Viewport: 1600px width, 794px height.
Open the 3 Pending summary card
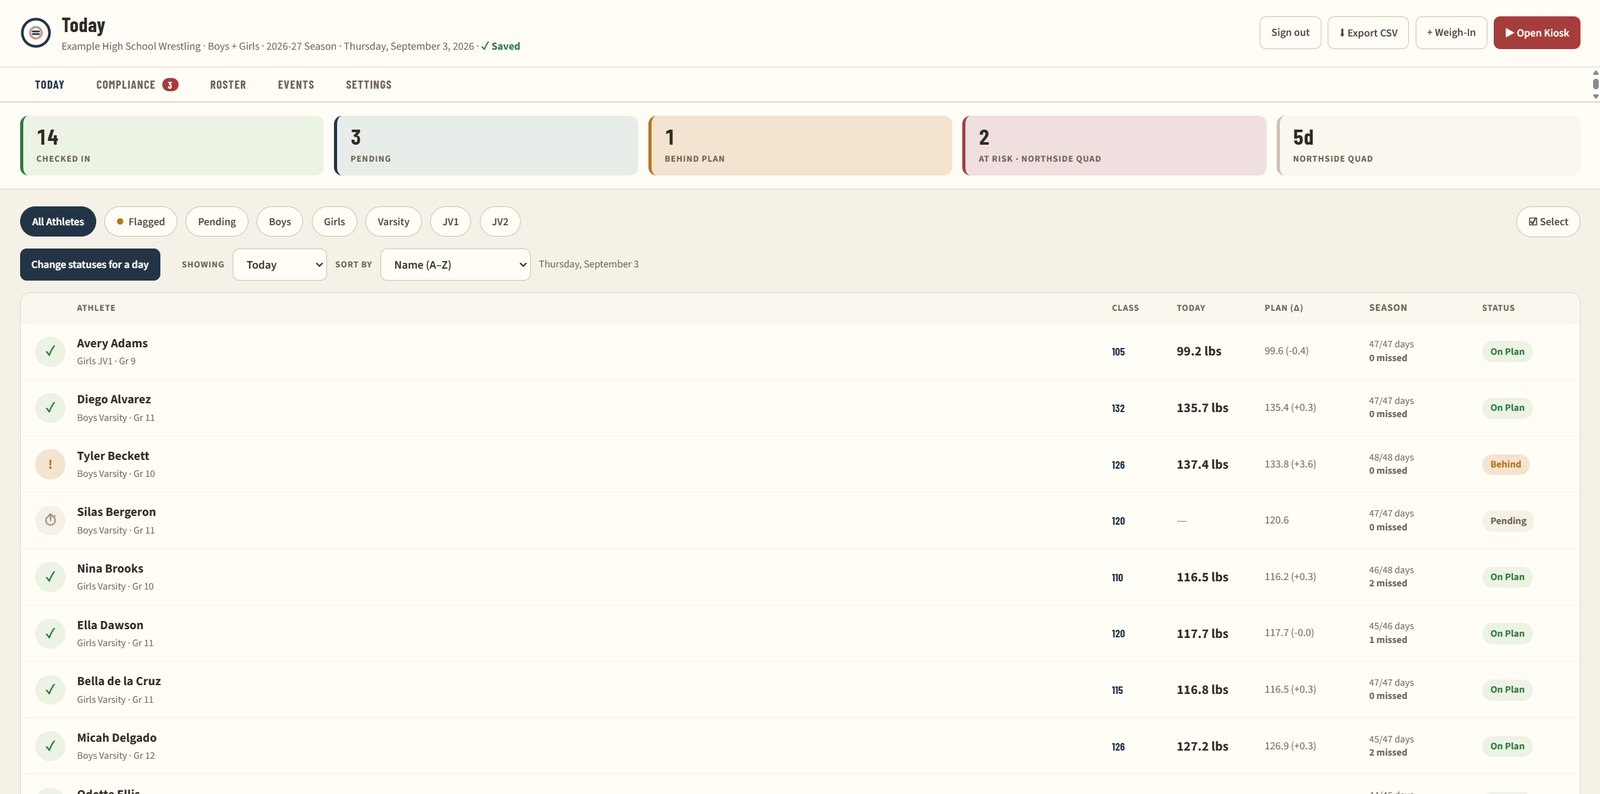(x=486, y=146)
